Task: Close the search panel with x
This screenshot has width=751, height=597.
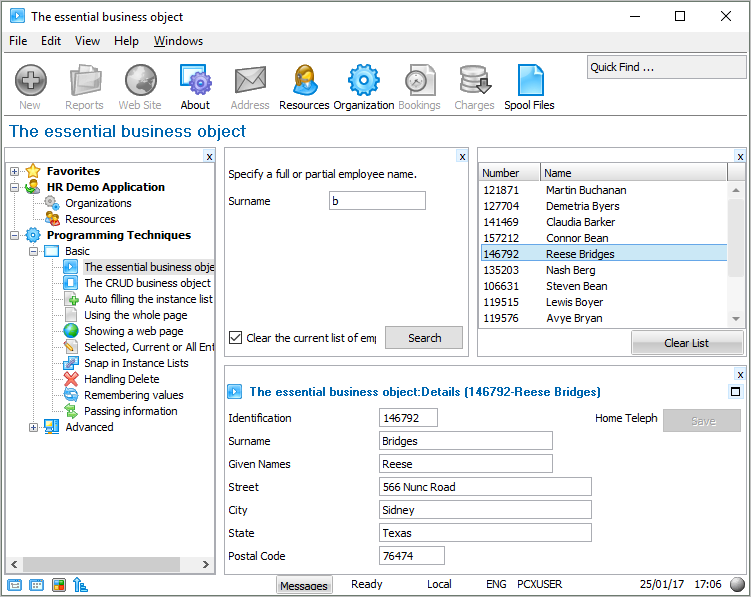Action: point(462,156)
